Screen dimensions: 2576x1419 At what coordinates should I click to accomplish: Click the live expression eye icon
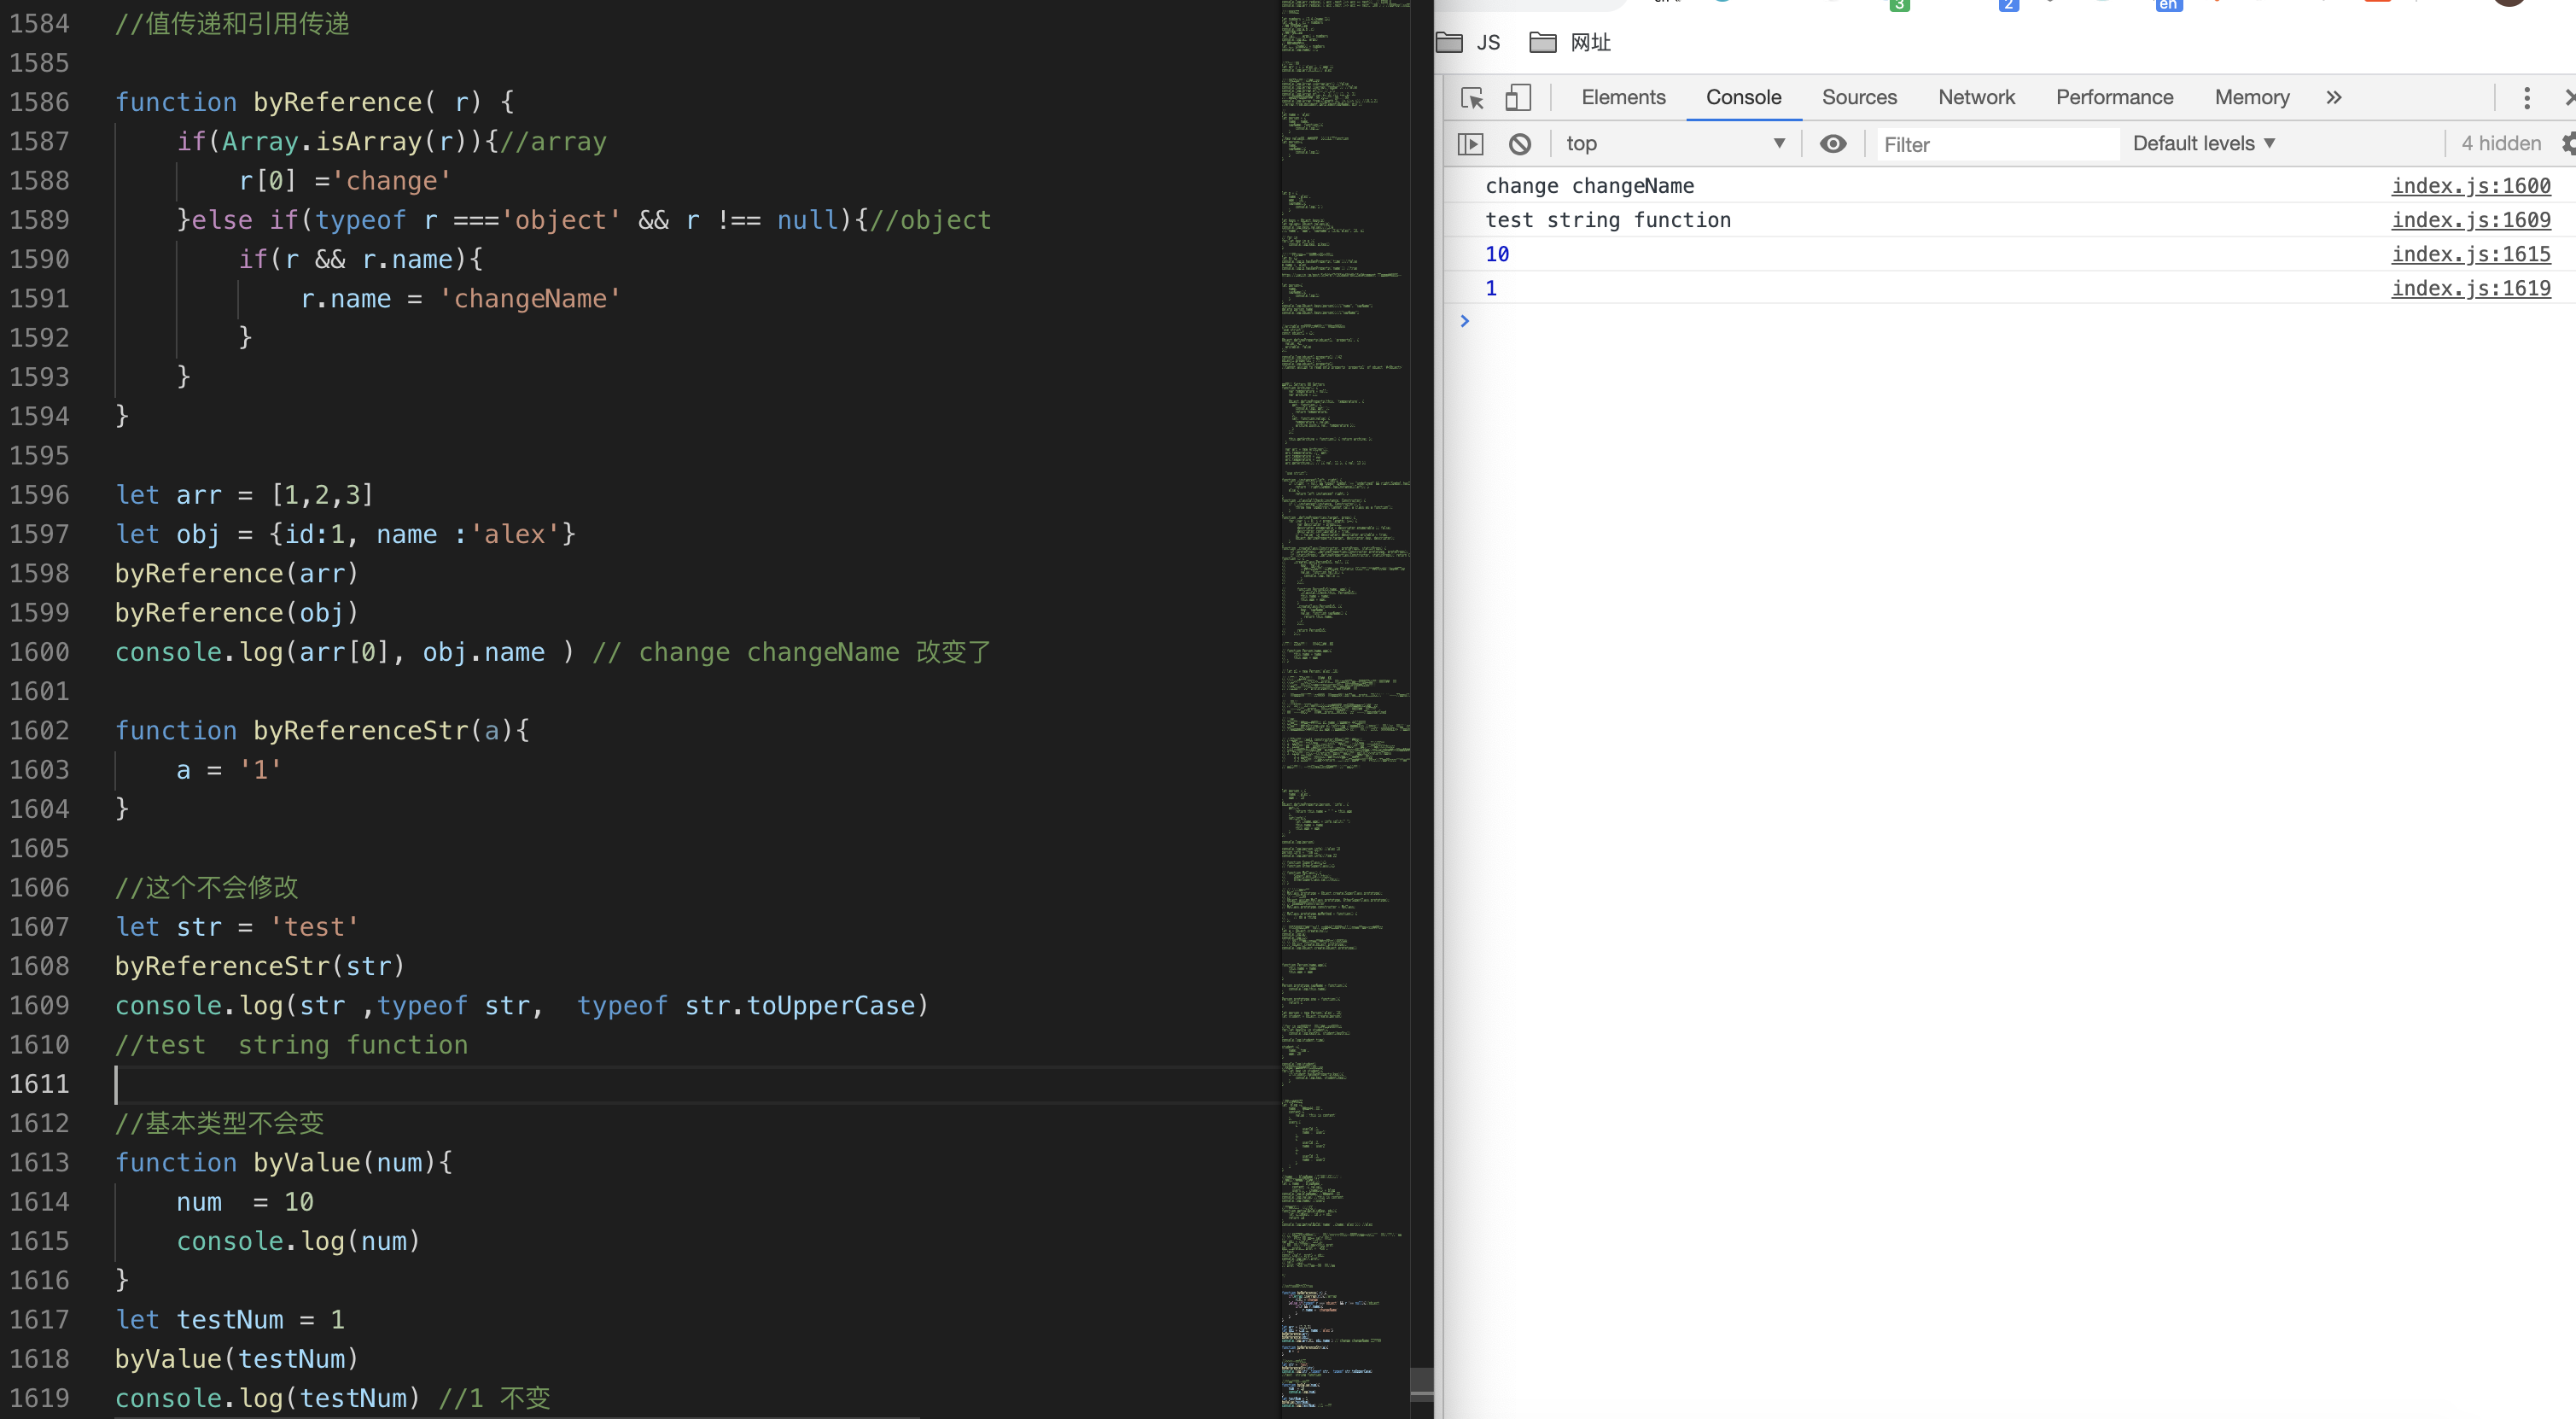[1832, 144]
